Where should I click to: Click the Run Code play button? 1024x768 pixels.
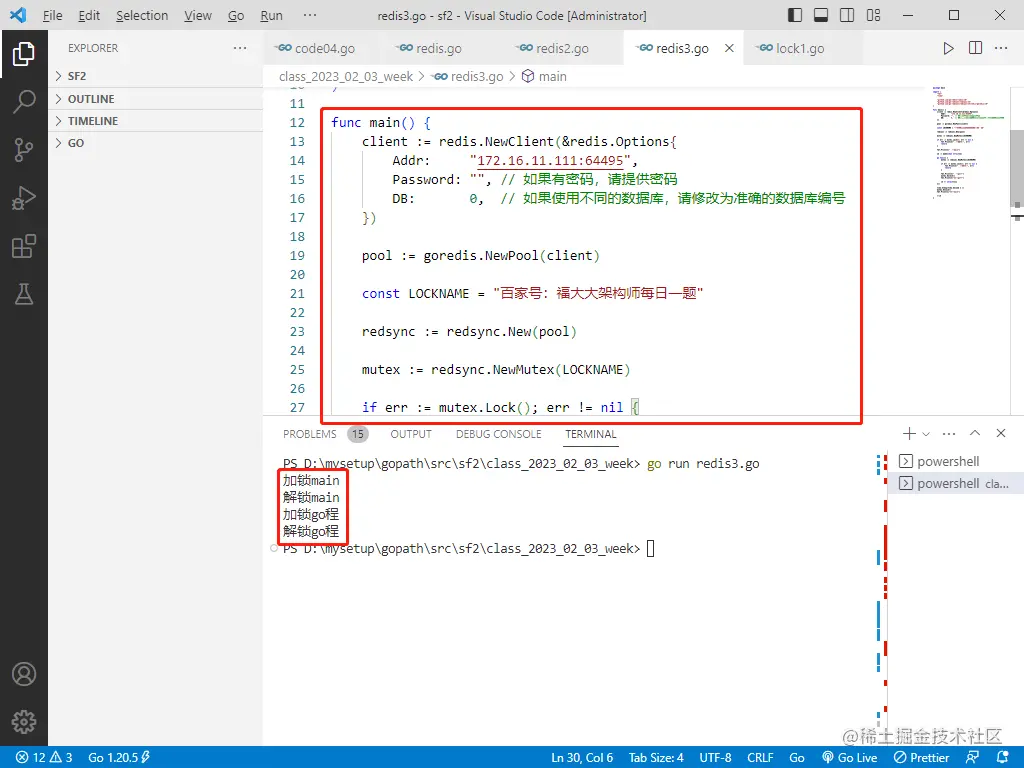[x=948, y=48]
